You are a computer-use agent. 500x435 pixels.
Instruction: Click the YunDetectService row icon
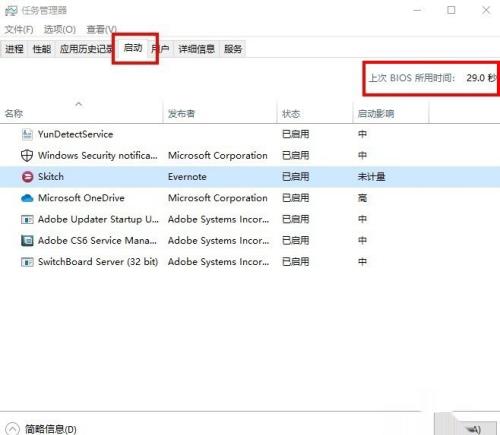[x=27, y=134]
